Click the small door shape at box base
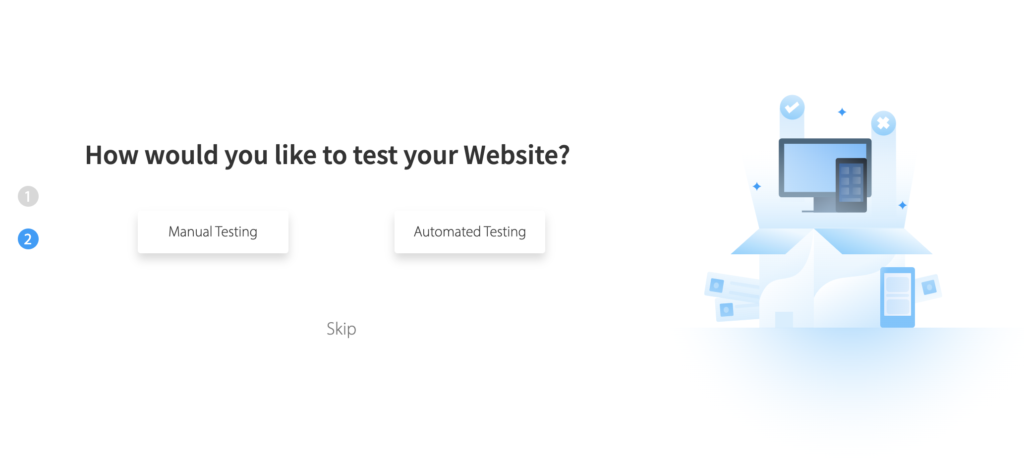 (784, 319)
